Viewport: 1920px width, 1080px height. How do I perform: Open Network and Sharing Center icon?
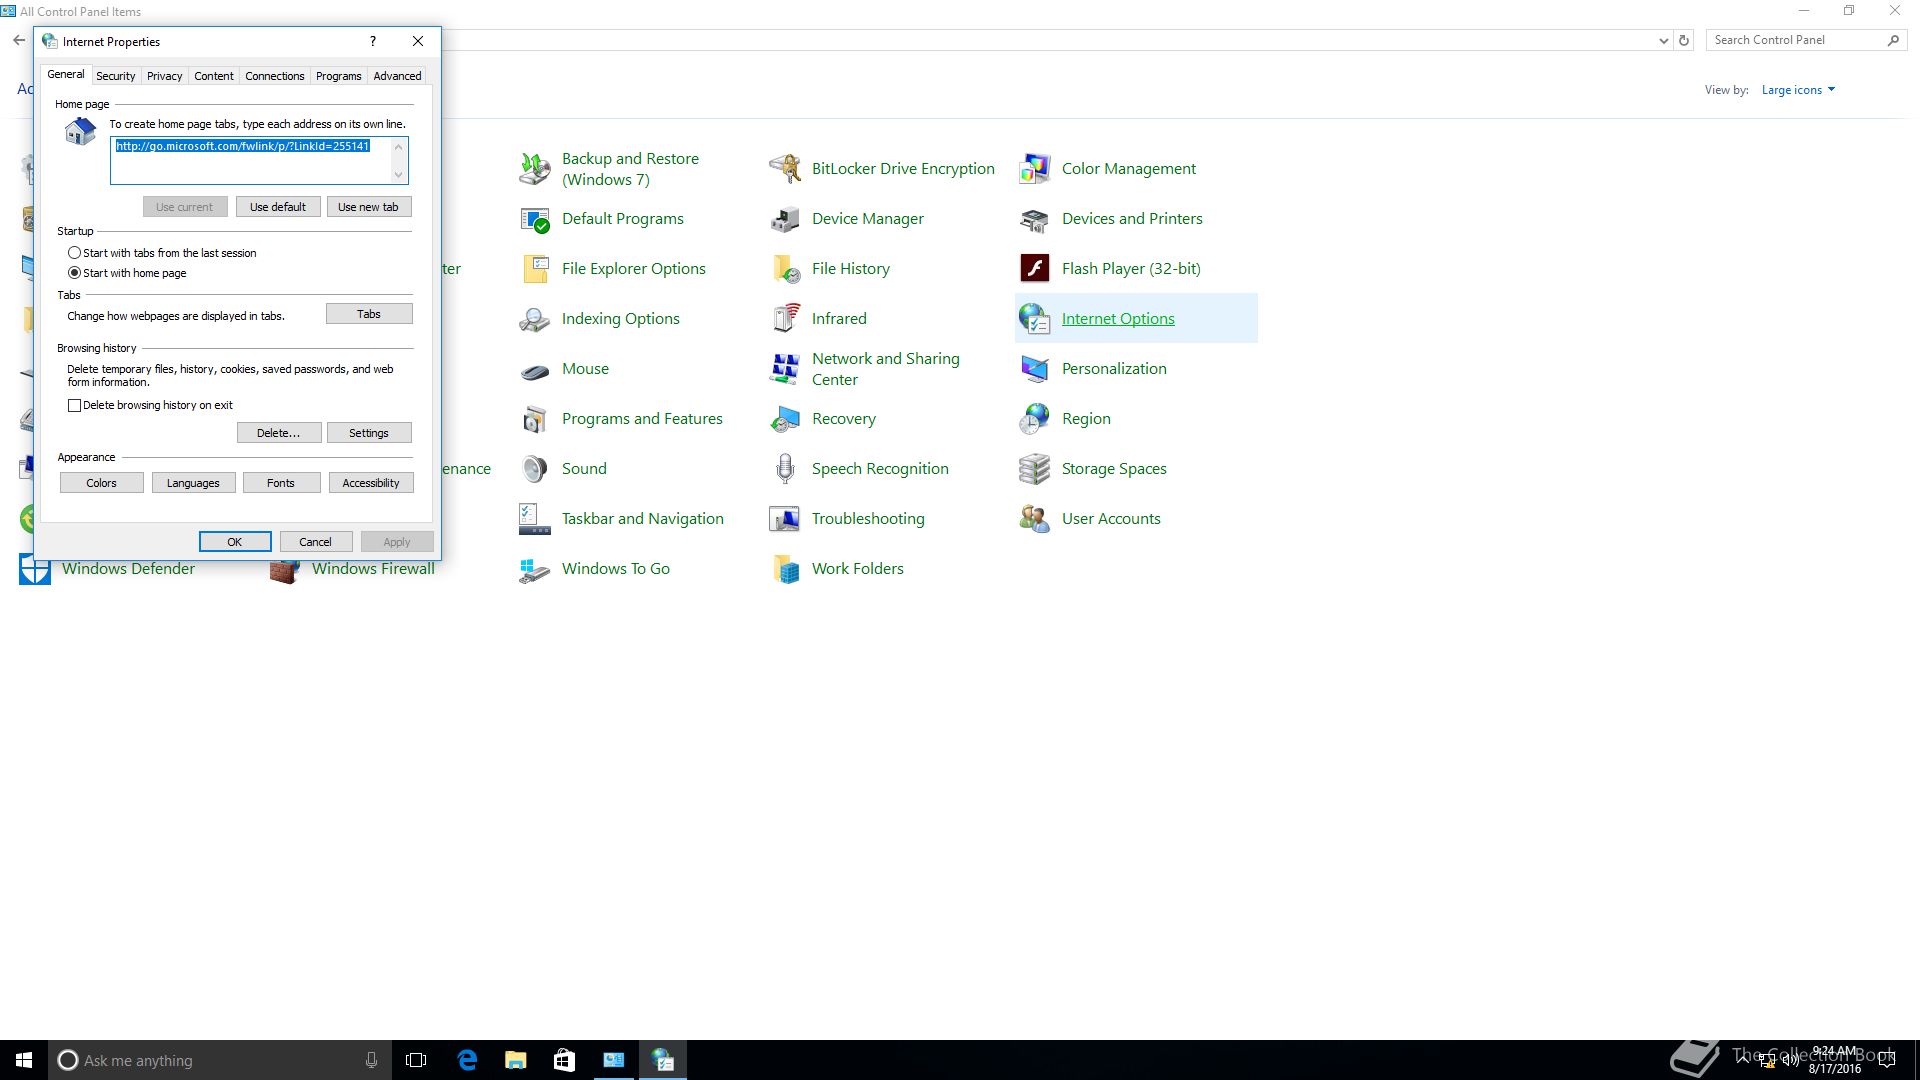(785, 369)
